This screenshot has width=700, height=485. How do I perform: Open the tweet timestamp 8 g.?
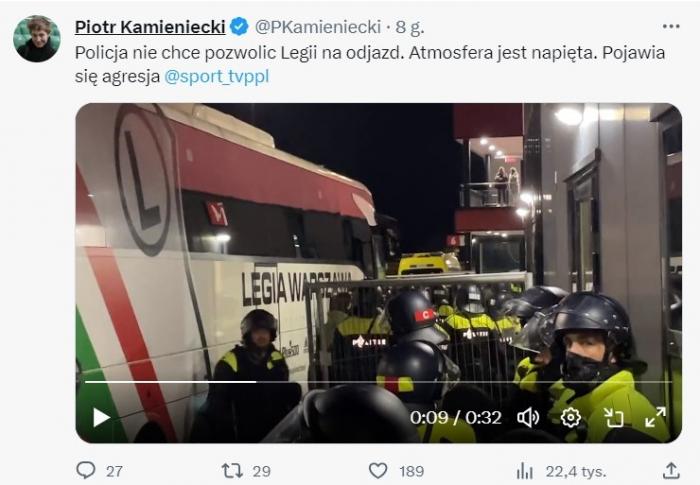tap(409, 27)
